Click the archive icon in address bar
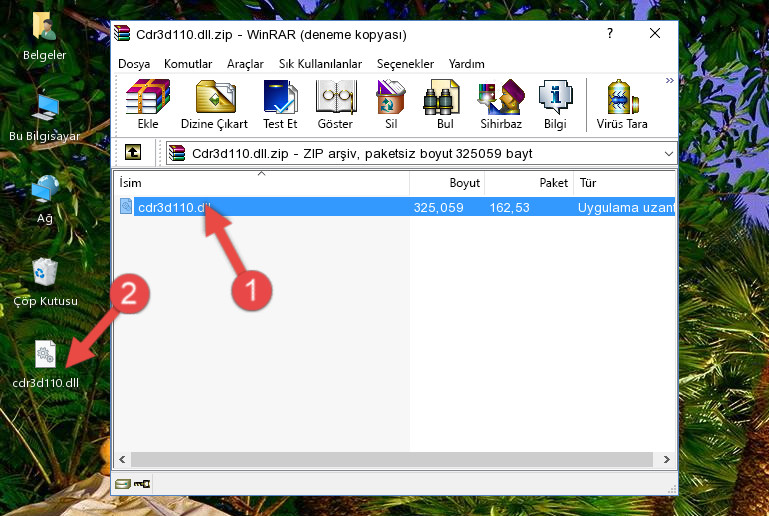The width and height of the screenshot is (769, 516). 177,154
